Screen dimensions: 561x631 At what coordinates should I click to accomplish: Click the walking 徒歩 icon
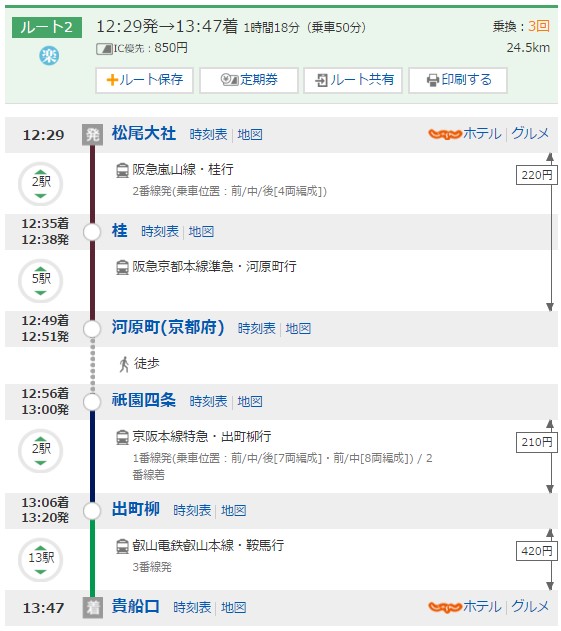coord(124,364)
